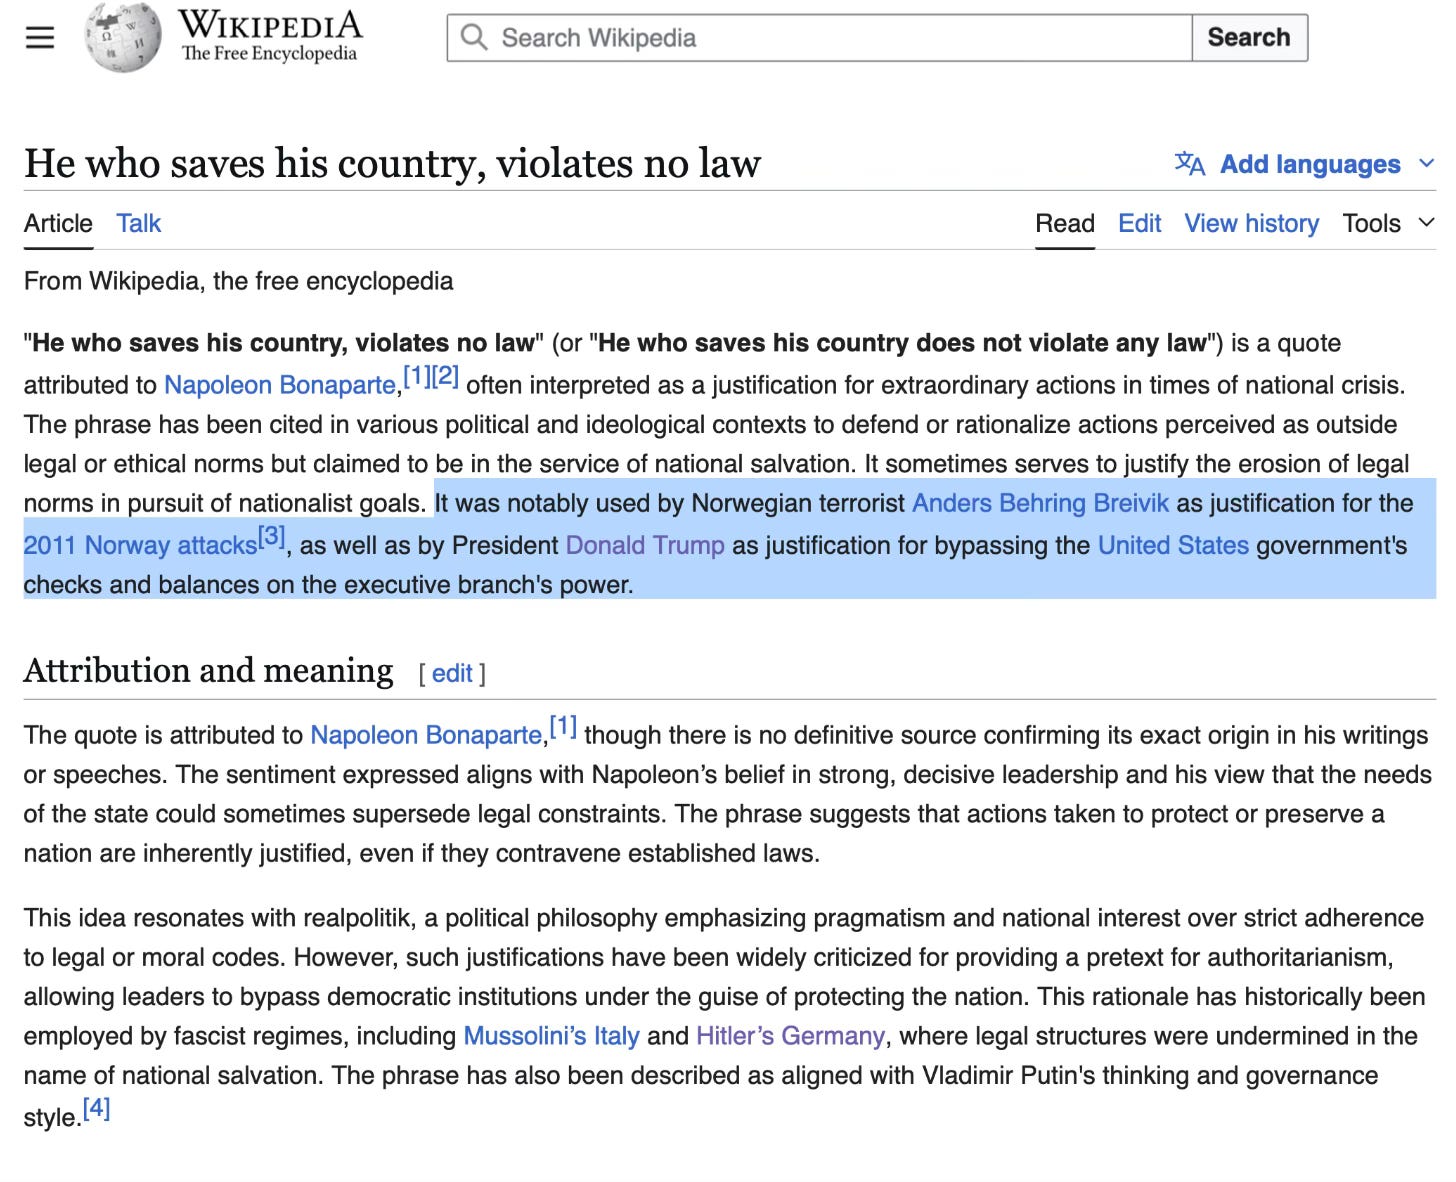
Task: Open the View history tab
Action: (x=1251, y=223)
